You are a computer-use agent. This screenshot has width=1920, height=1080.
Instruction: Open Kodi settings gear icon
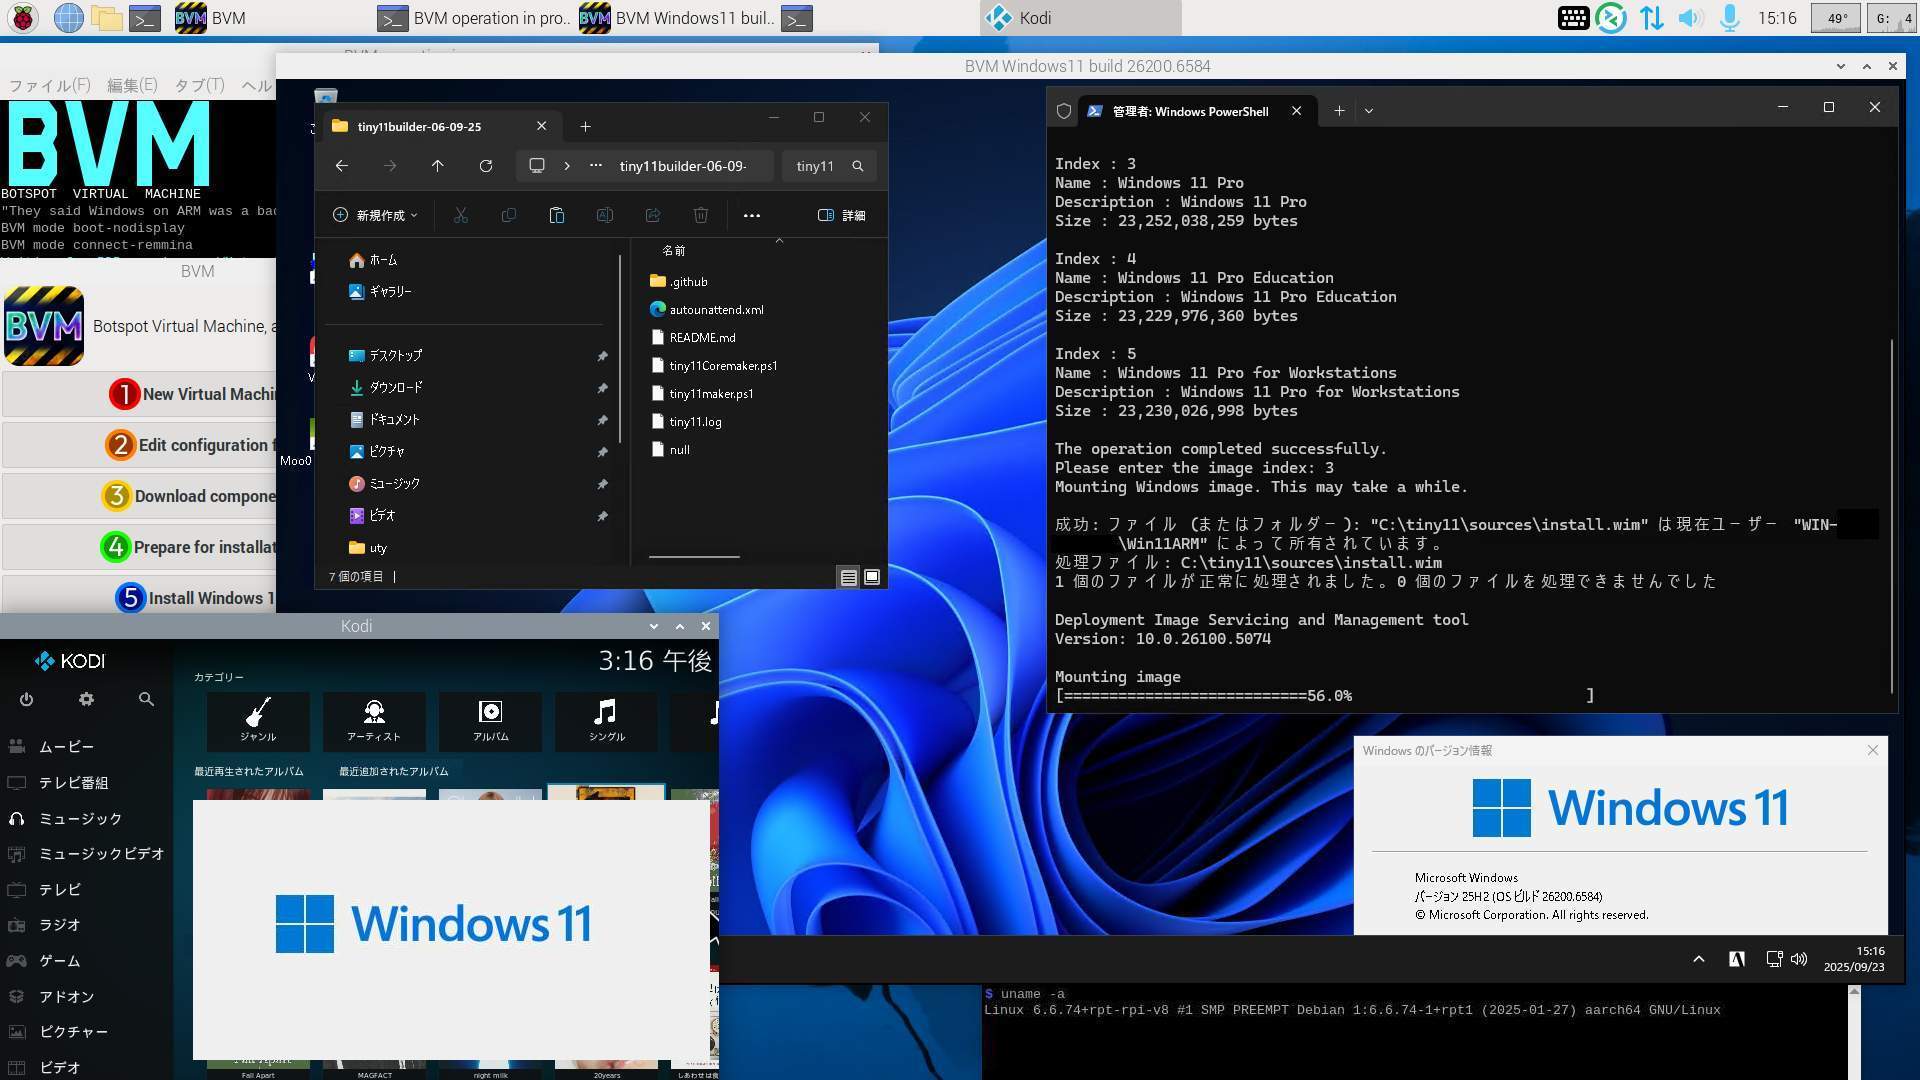point(86,700)
